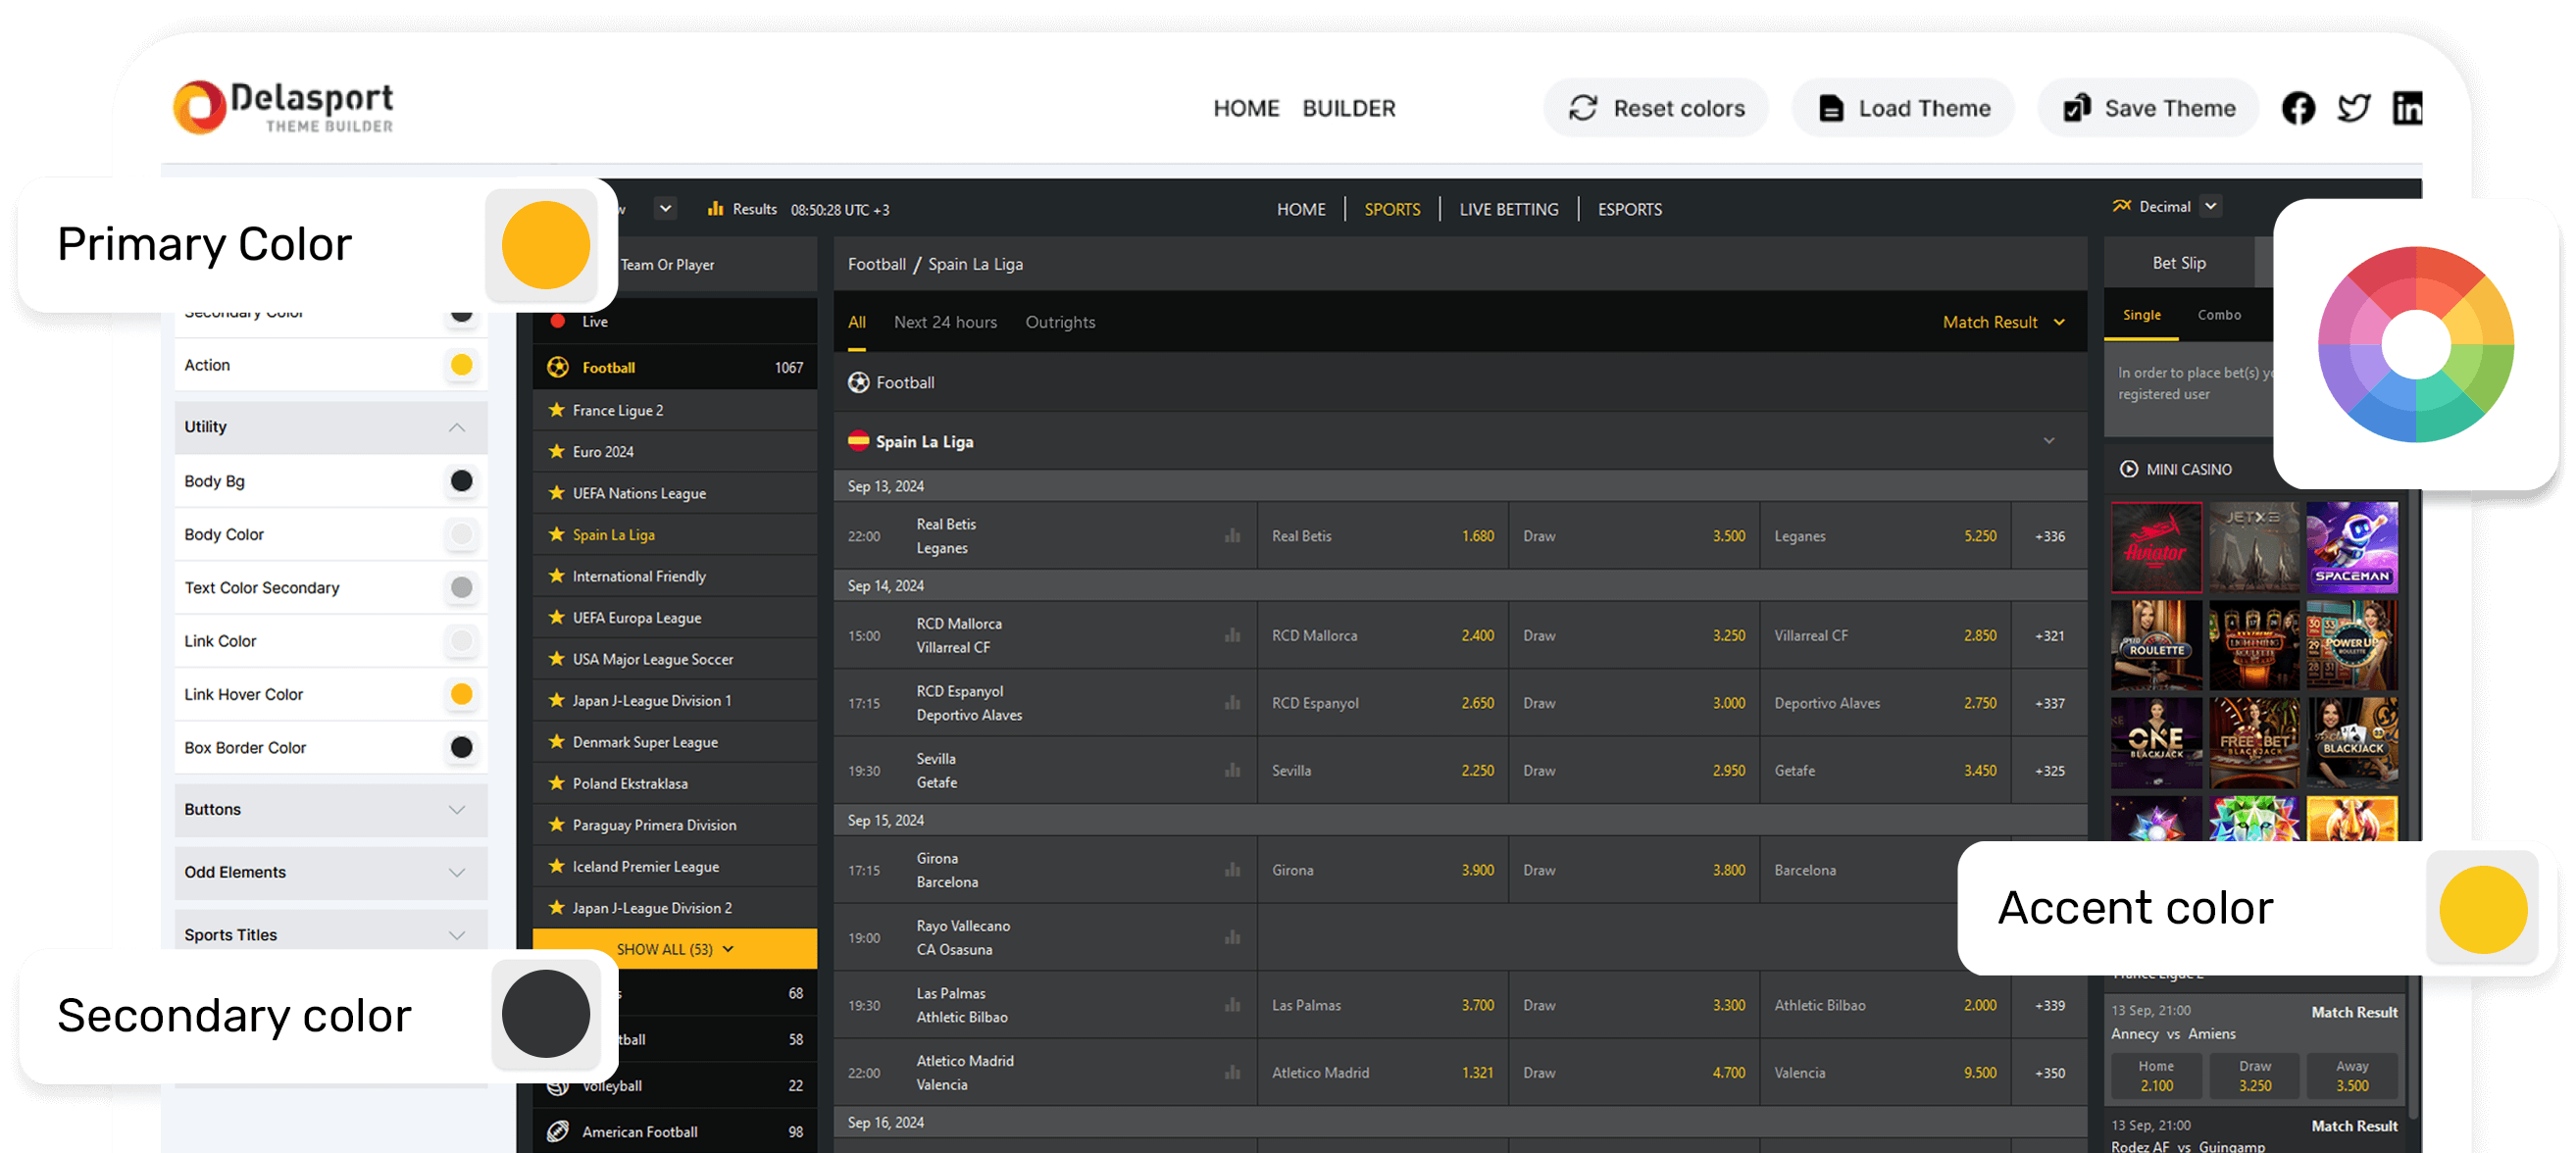The height and width of the screenshot is (1153, 2576).
Task: Switch to the Live Betting tab
Action: pyautogui.click(x=1508, y=209)
